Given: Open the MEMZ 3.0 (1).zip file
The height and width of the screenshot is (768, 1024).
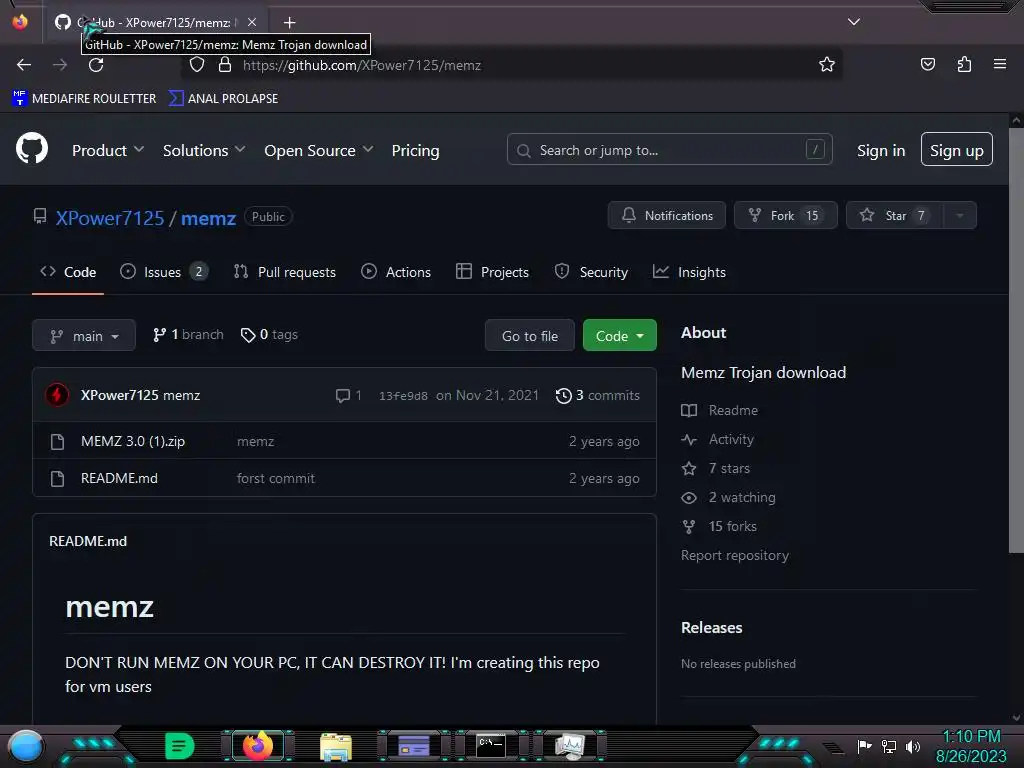Looking at the screenshot, I should pyautogui.click(x=133, y=441).
